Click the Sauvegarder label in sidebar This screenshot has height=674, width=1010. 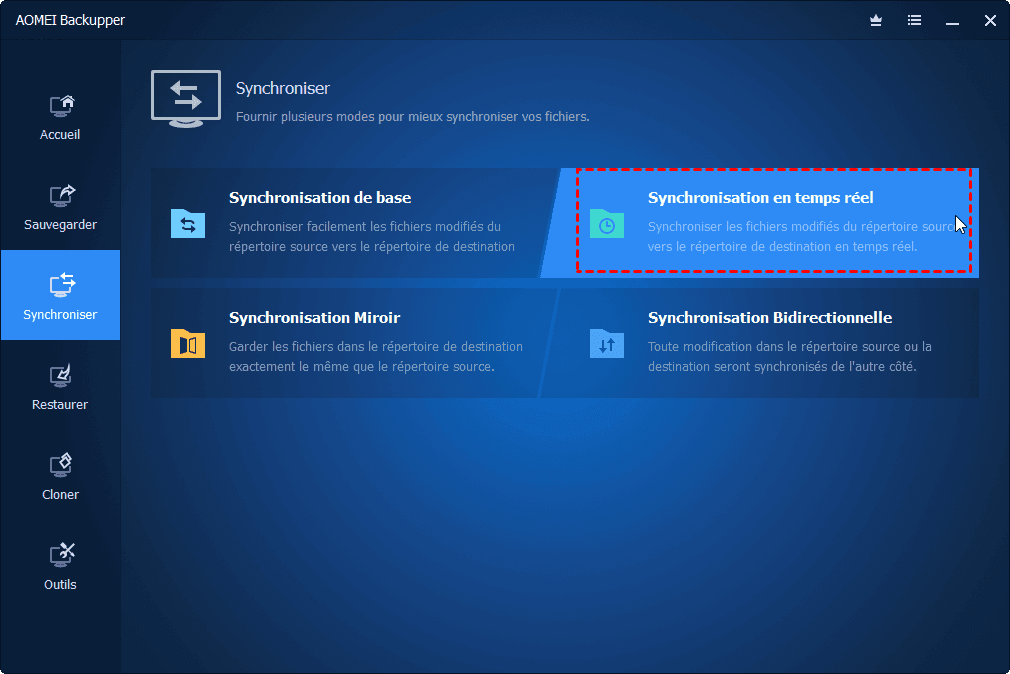[x=61, y=225]
